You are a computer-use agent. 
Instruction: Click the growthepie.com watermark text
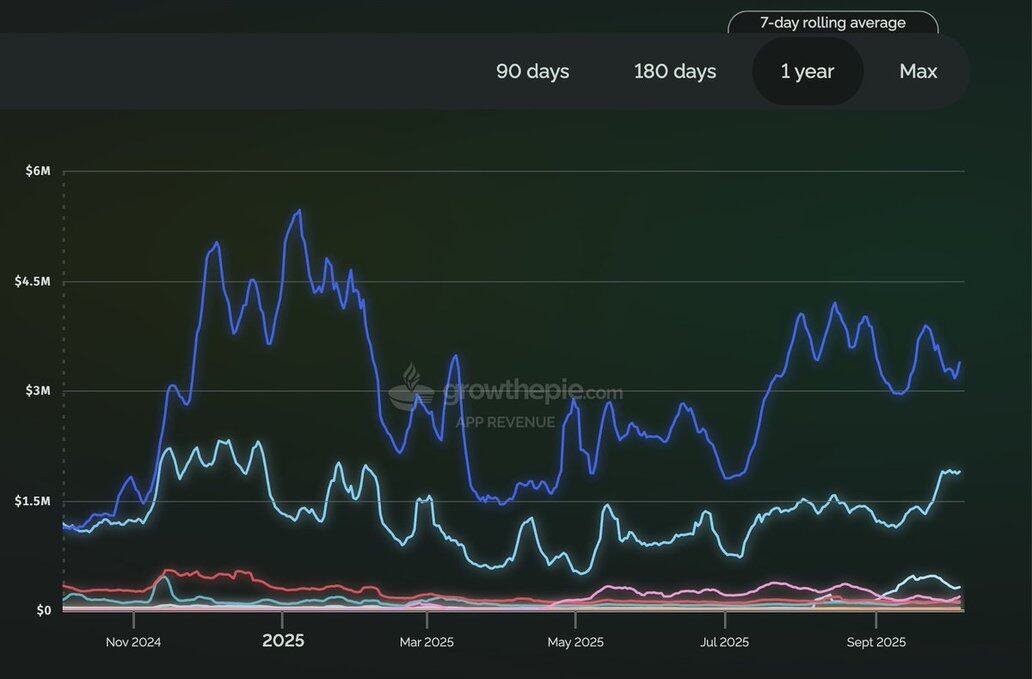point(531,392)
